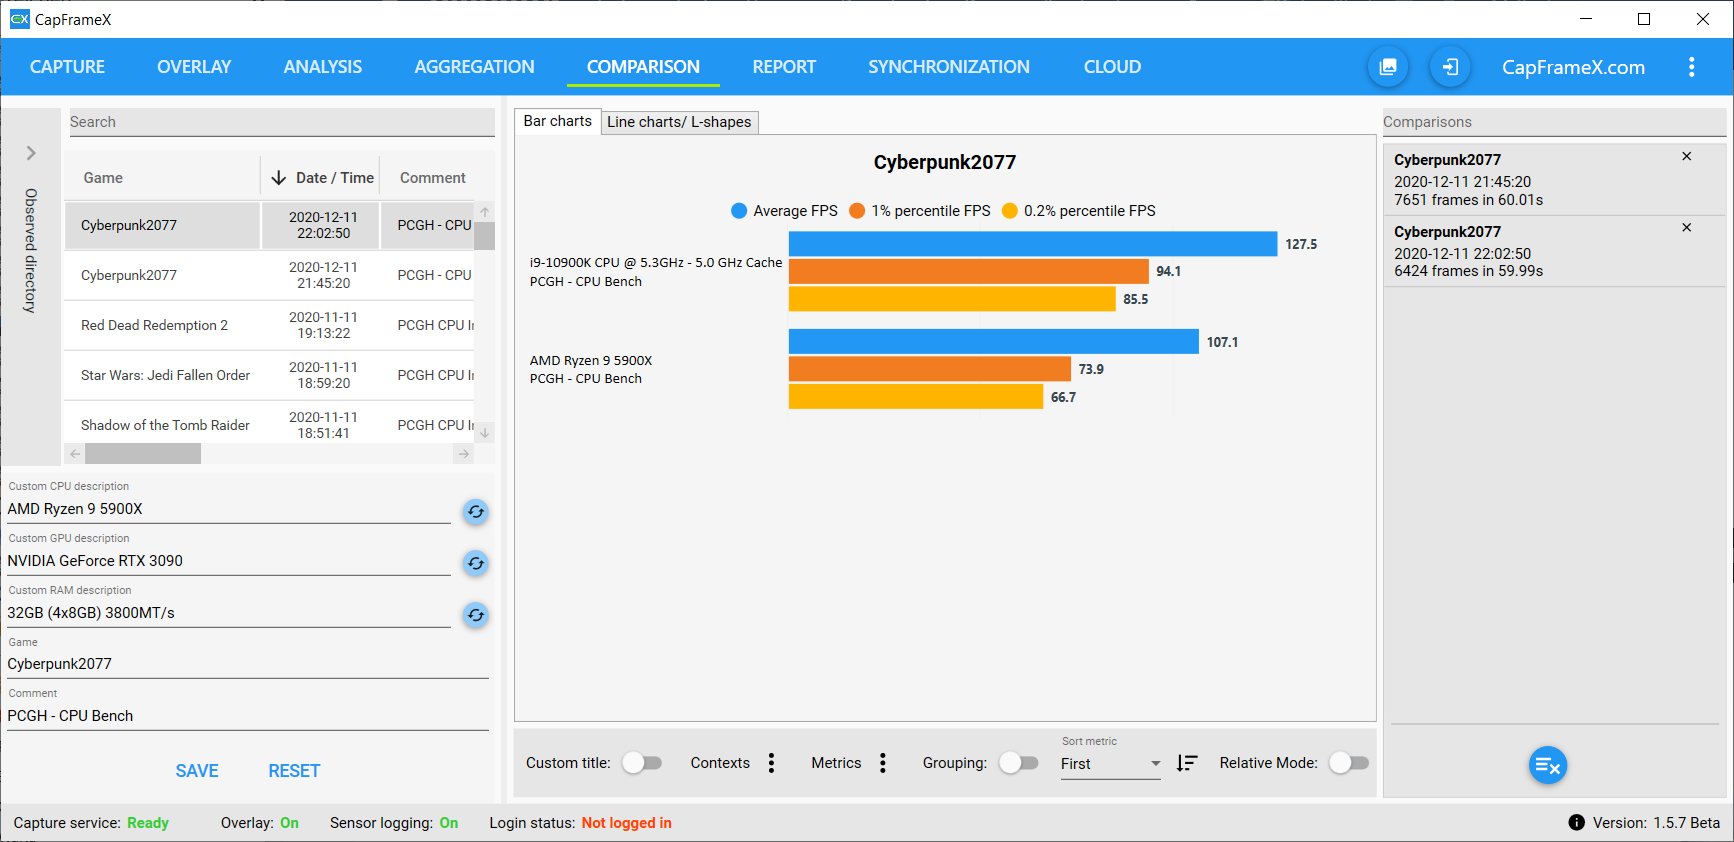Click the Capture service Ready status
This screenshot has width=1734, height=842.
[x=148, y=823]
